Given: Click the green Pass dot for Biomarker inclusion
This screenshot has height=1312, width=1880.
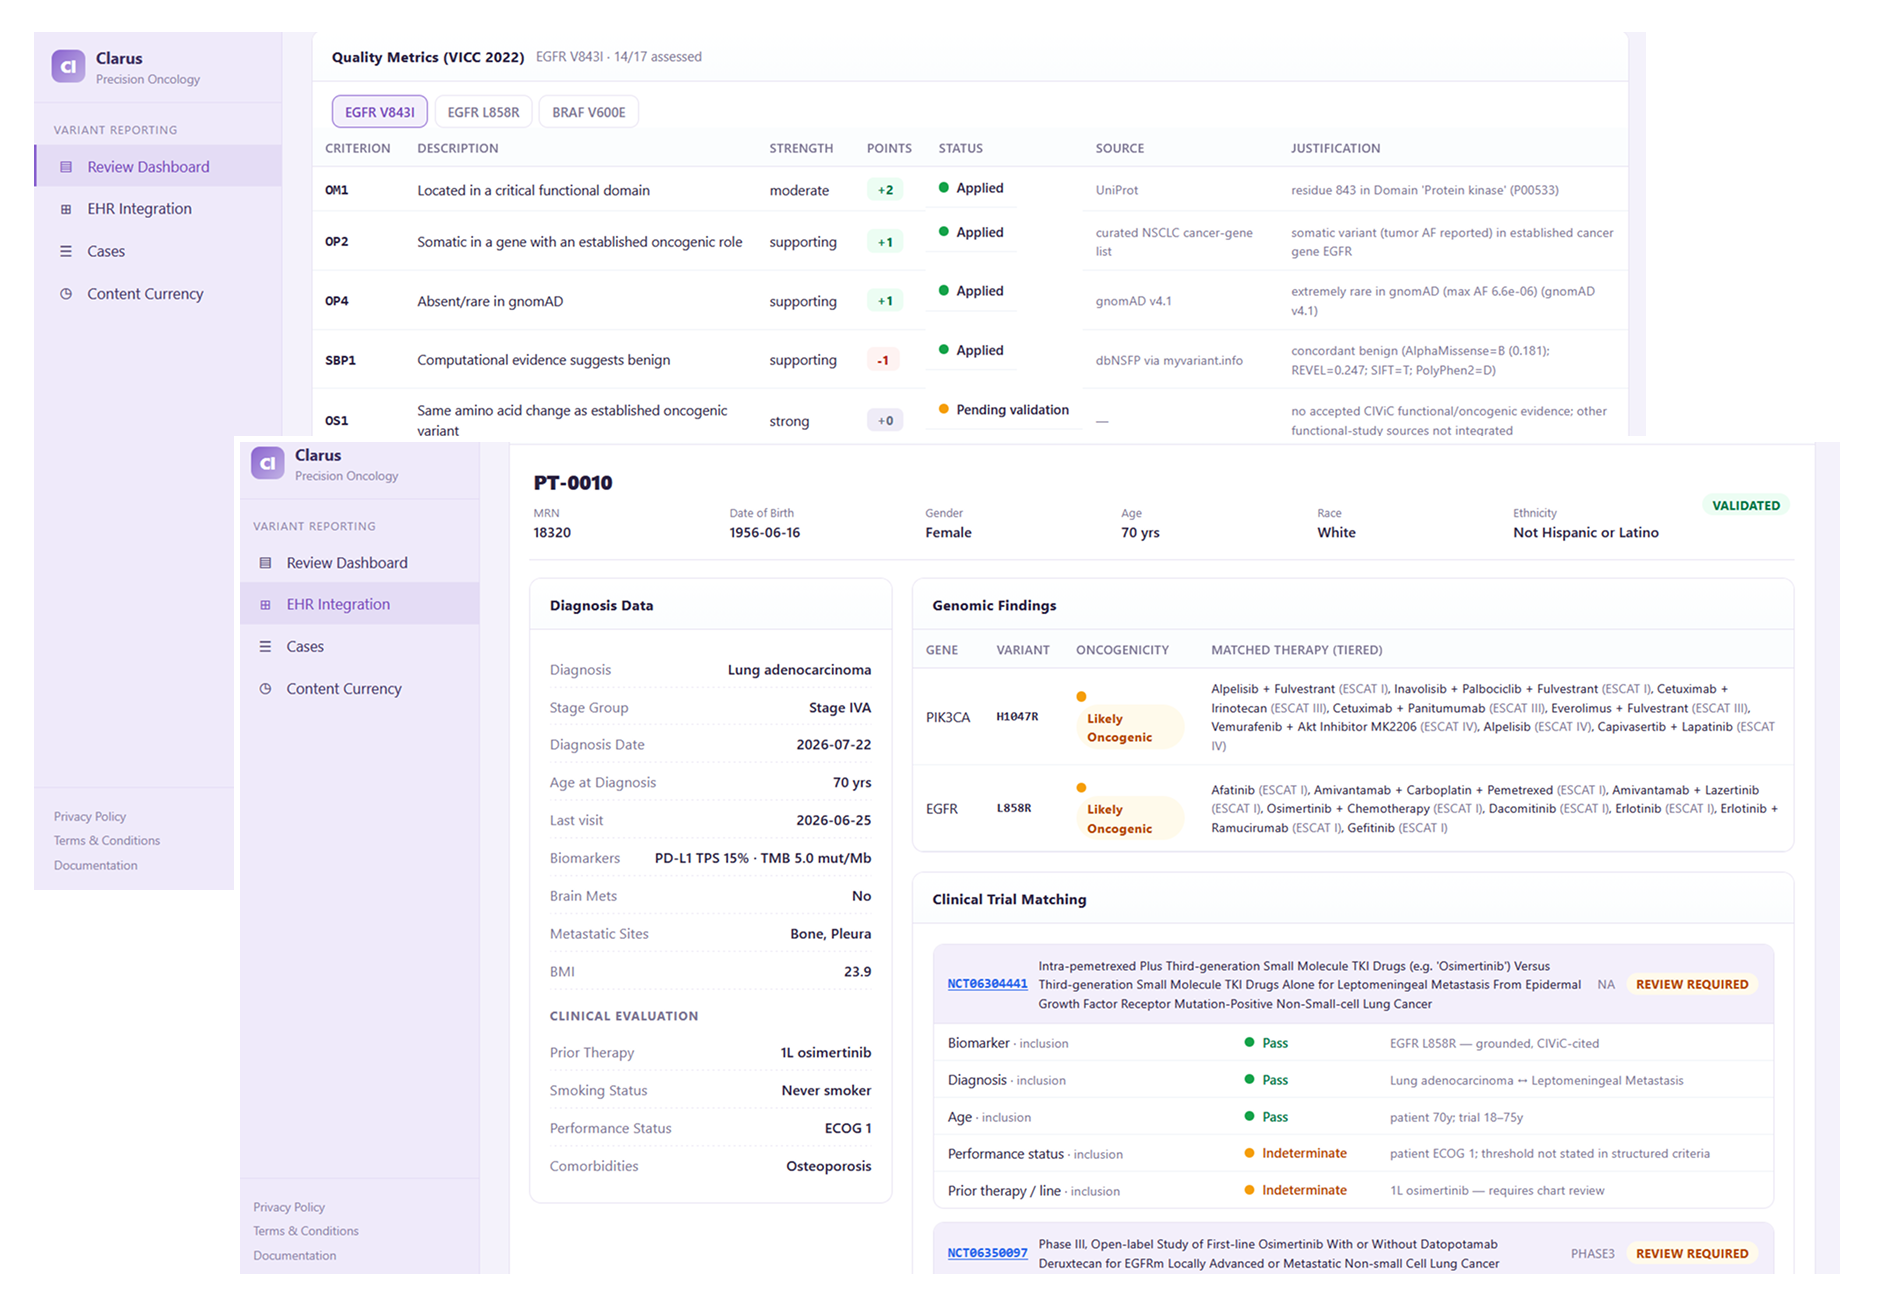Looking at the screenshot, I should click(x=1249, y=1042).
